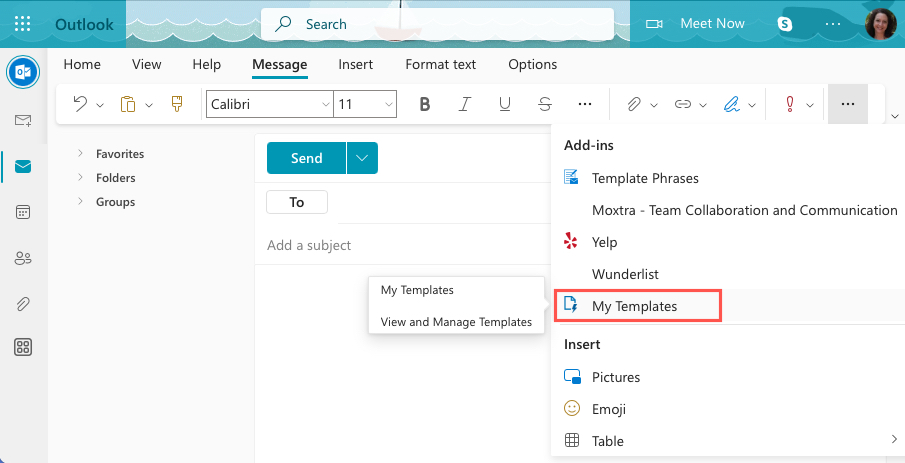This screenshot has height=463, width=905.
Task: Click the My Templates add-in icon
Action: [x=571, y=304]
